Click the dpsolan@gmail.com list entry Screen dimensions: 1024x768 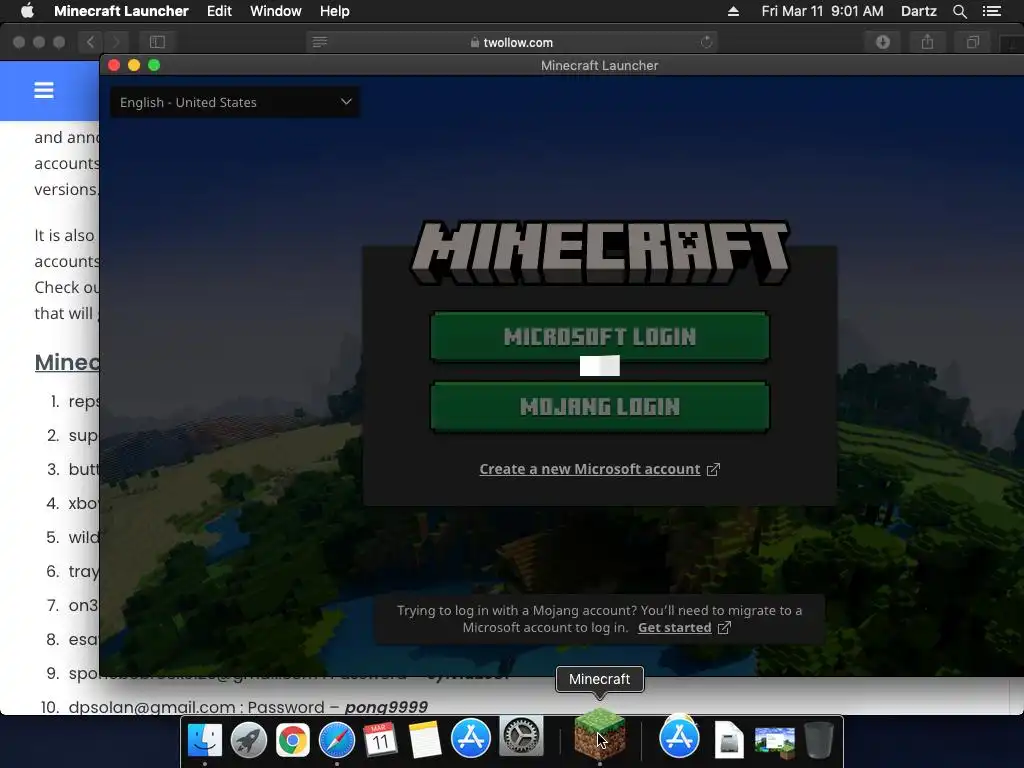coord(248,707)
